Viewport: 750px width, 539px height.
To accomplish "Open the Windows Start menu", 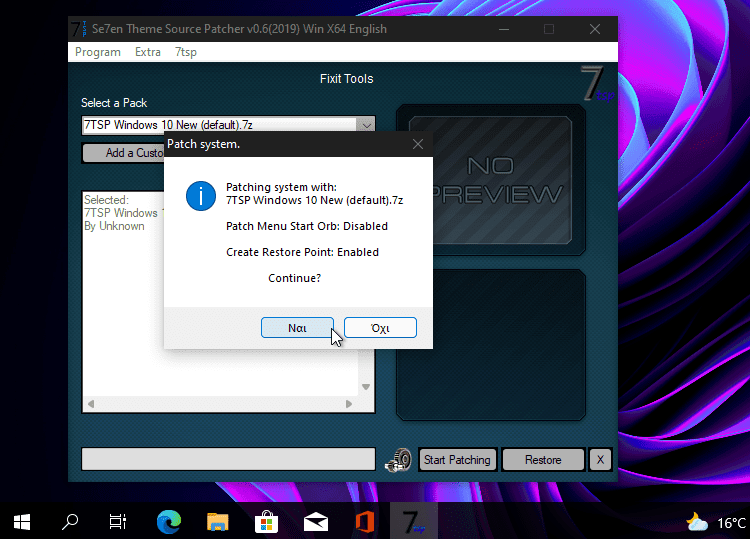I will 22,522.
